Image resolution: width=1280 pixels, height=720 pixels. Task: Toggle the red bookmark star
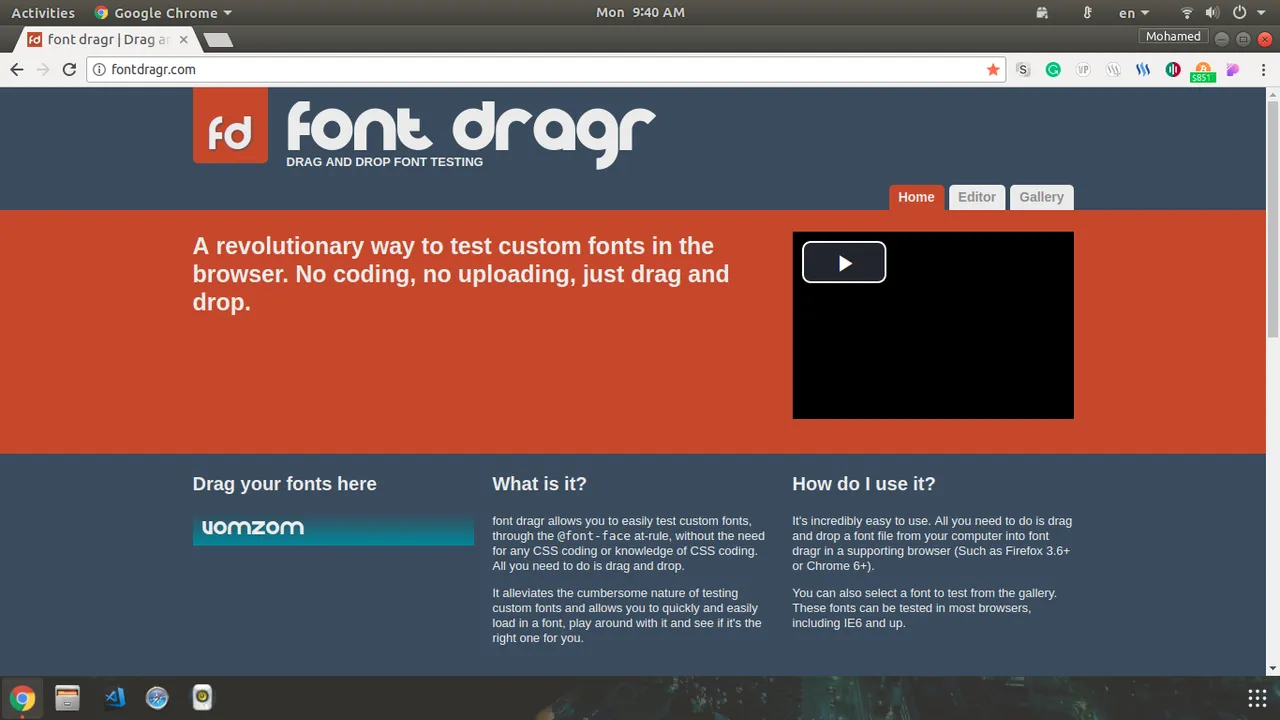pyautogui.click(x=993, y=70)
